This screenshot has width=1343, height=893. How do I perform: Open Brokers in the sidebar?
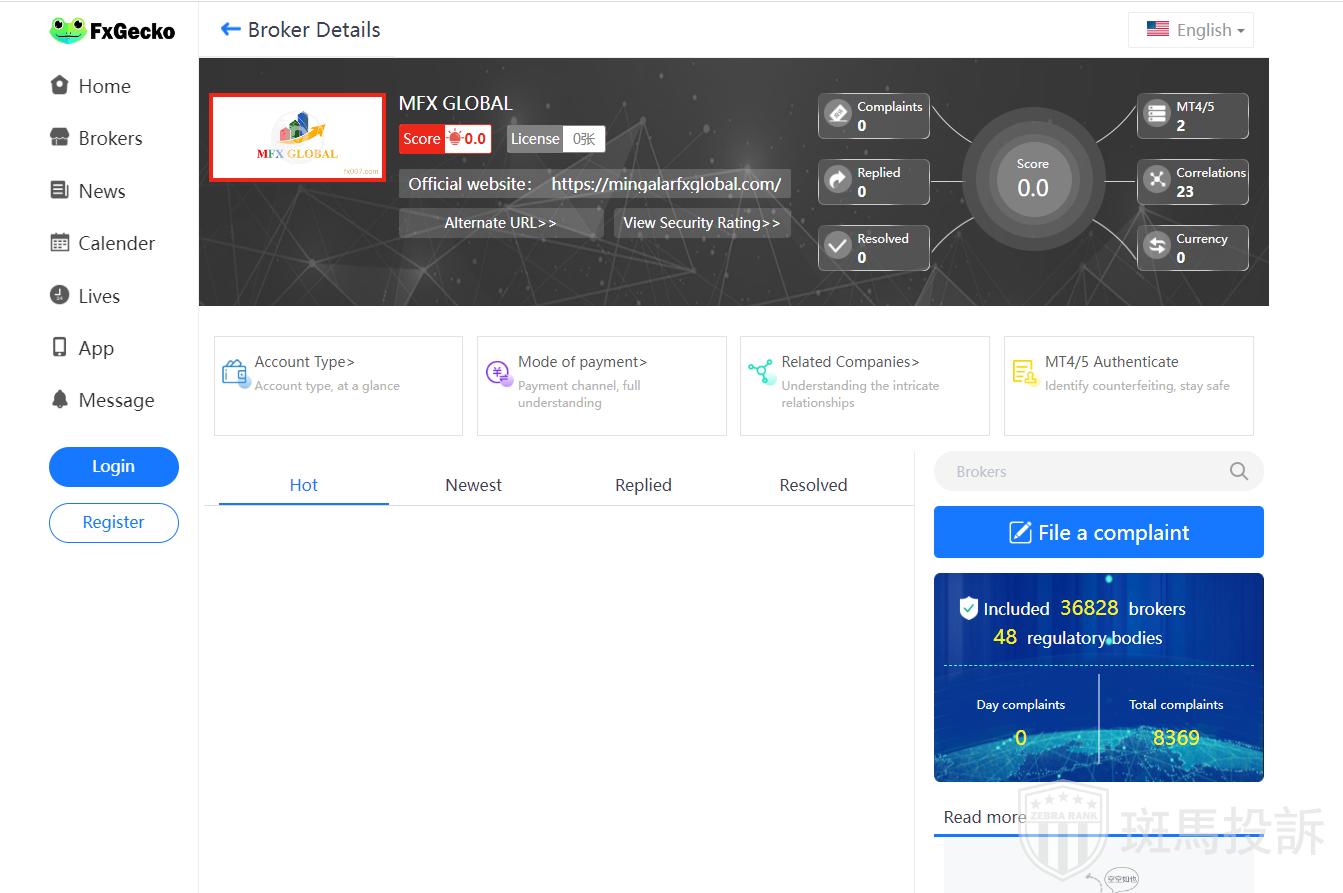[x=110, y=138]
